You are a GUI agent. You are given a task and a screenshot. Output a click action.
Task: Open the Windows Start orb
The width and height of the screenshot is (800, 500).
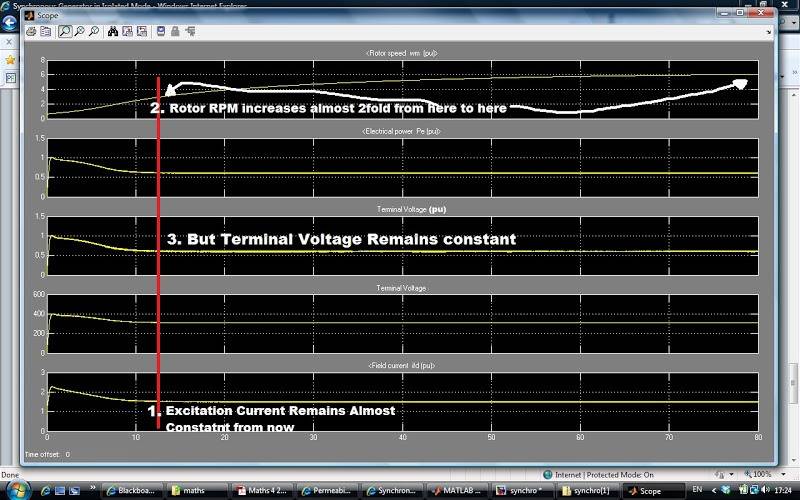point(18,490)
